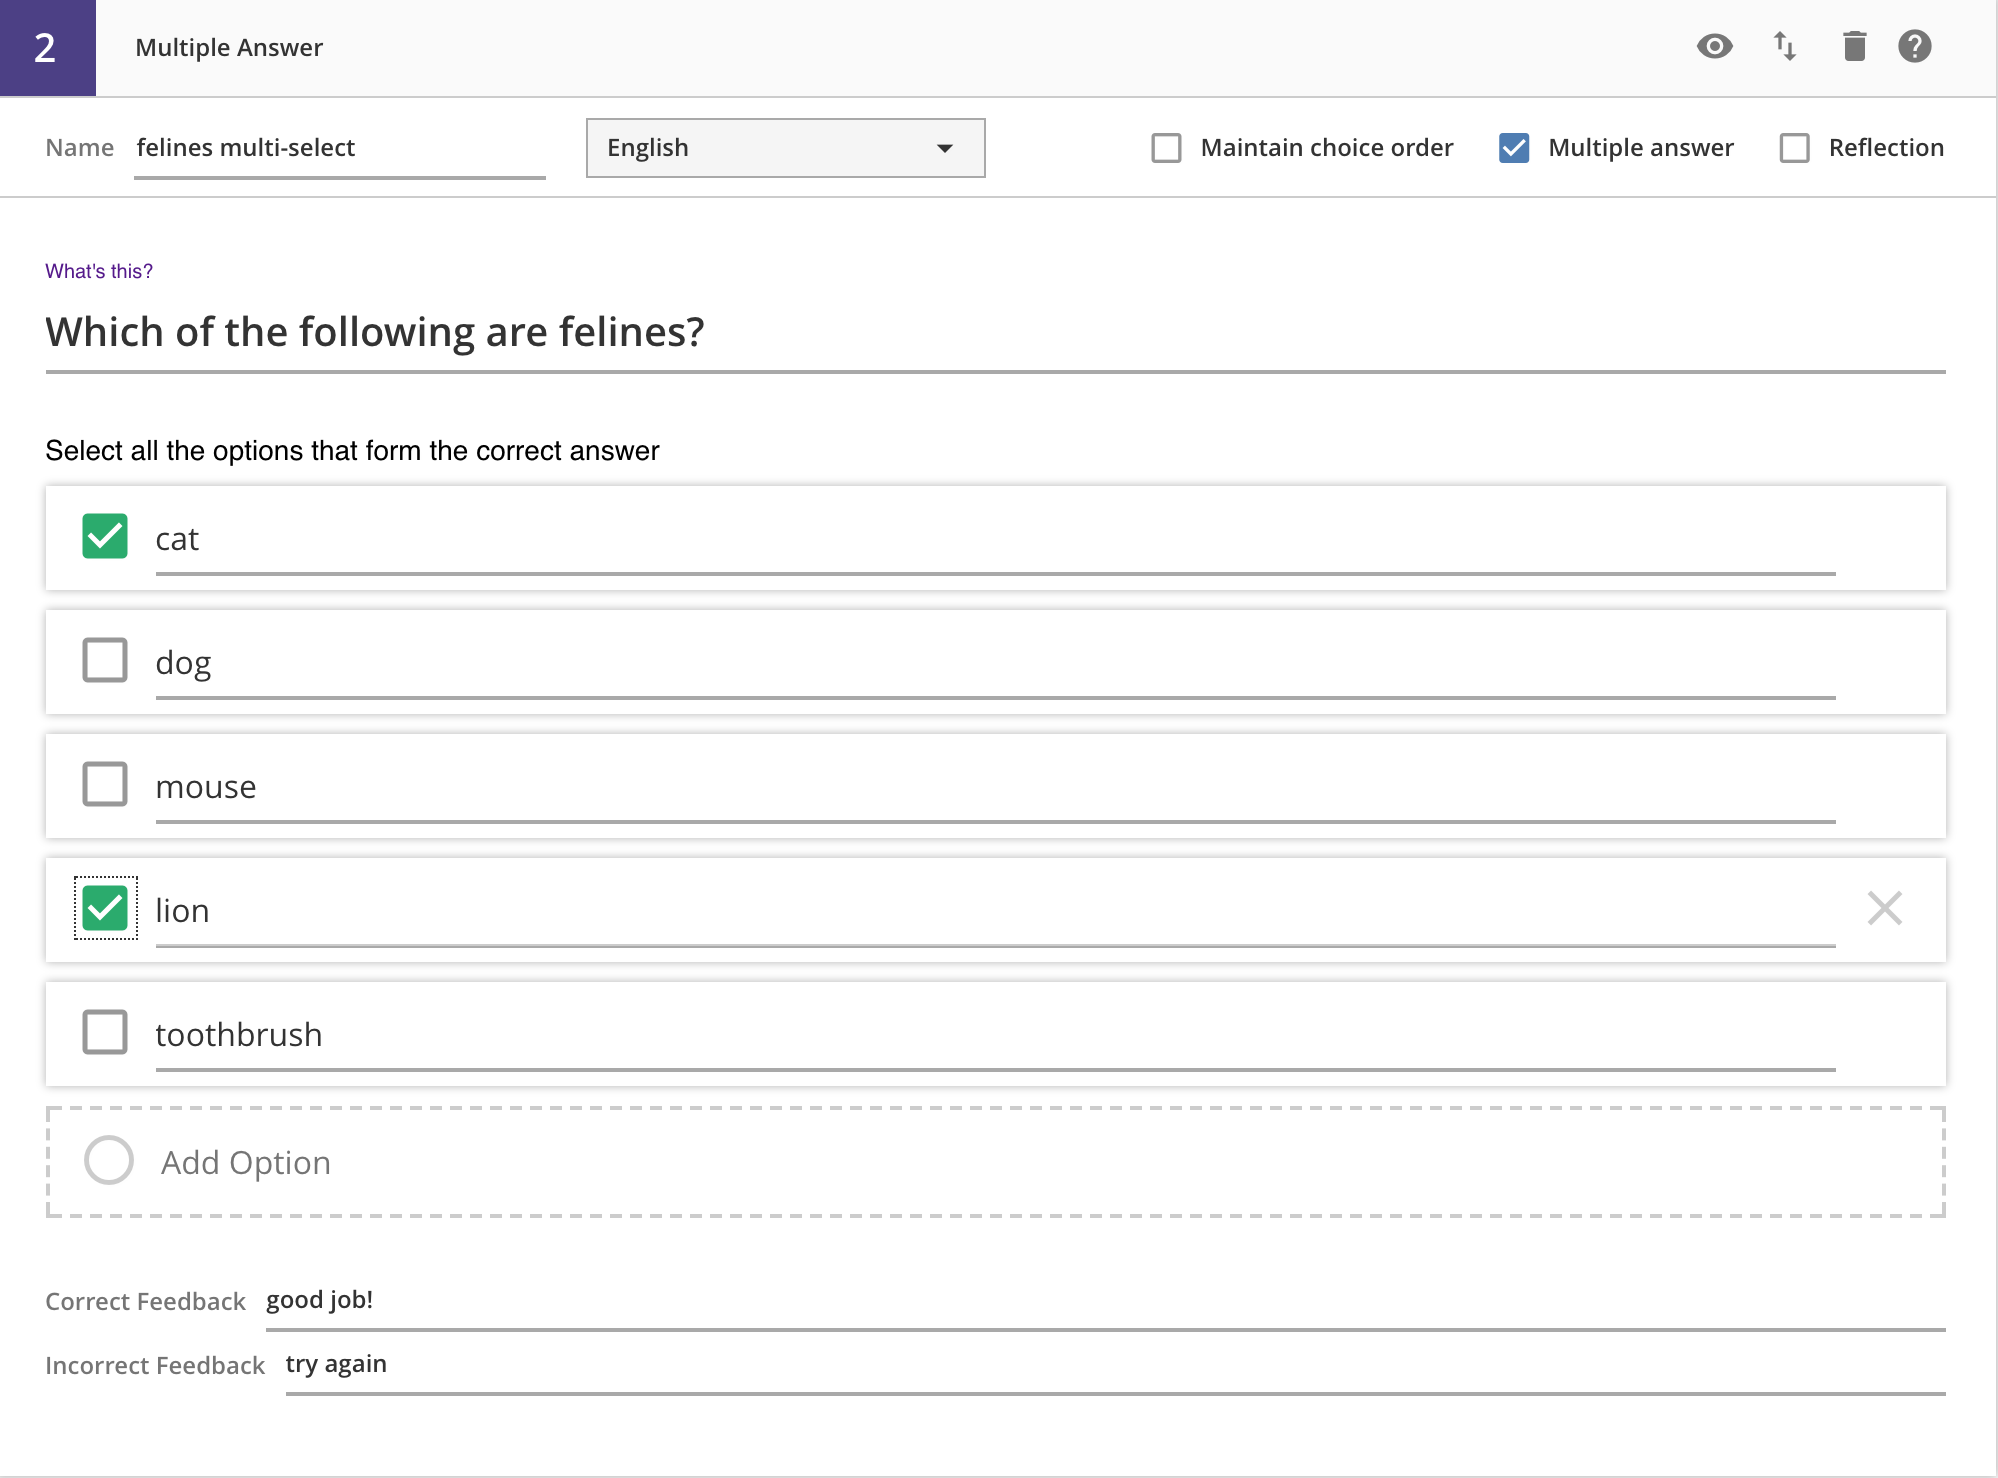Click the preview eye icon
This screenshot has height=1478, width=1998.
tap(1714, 46)
